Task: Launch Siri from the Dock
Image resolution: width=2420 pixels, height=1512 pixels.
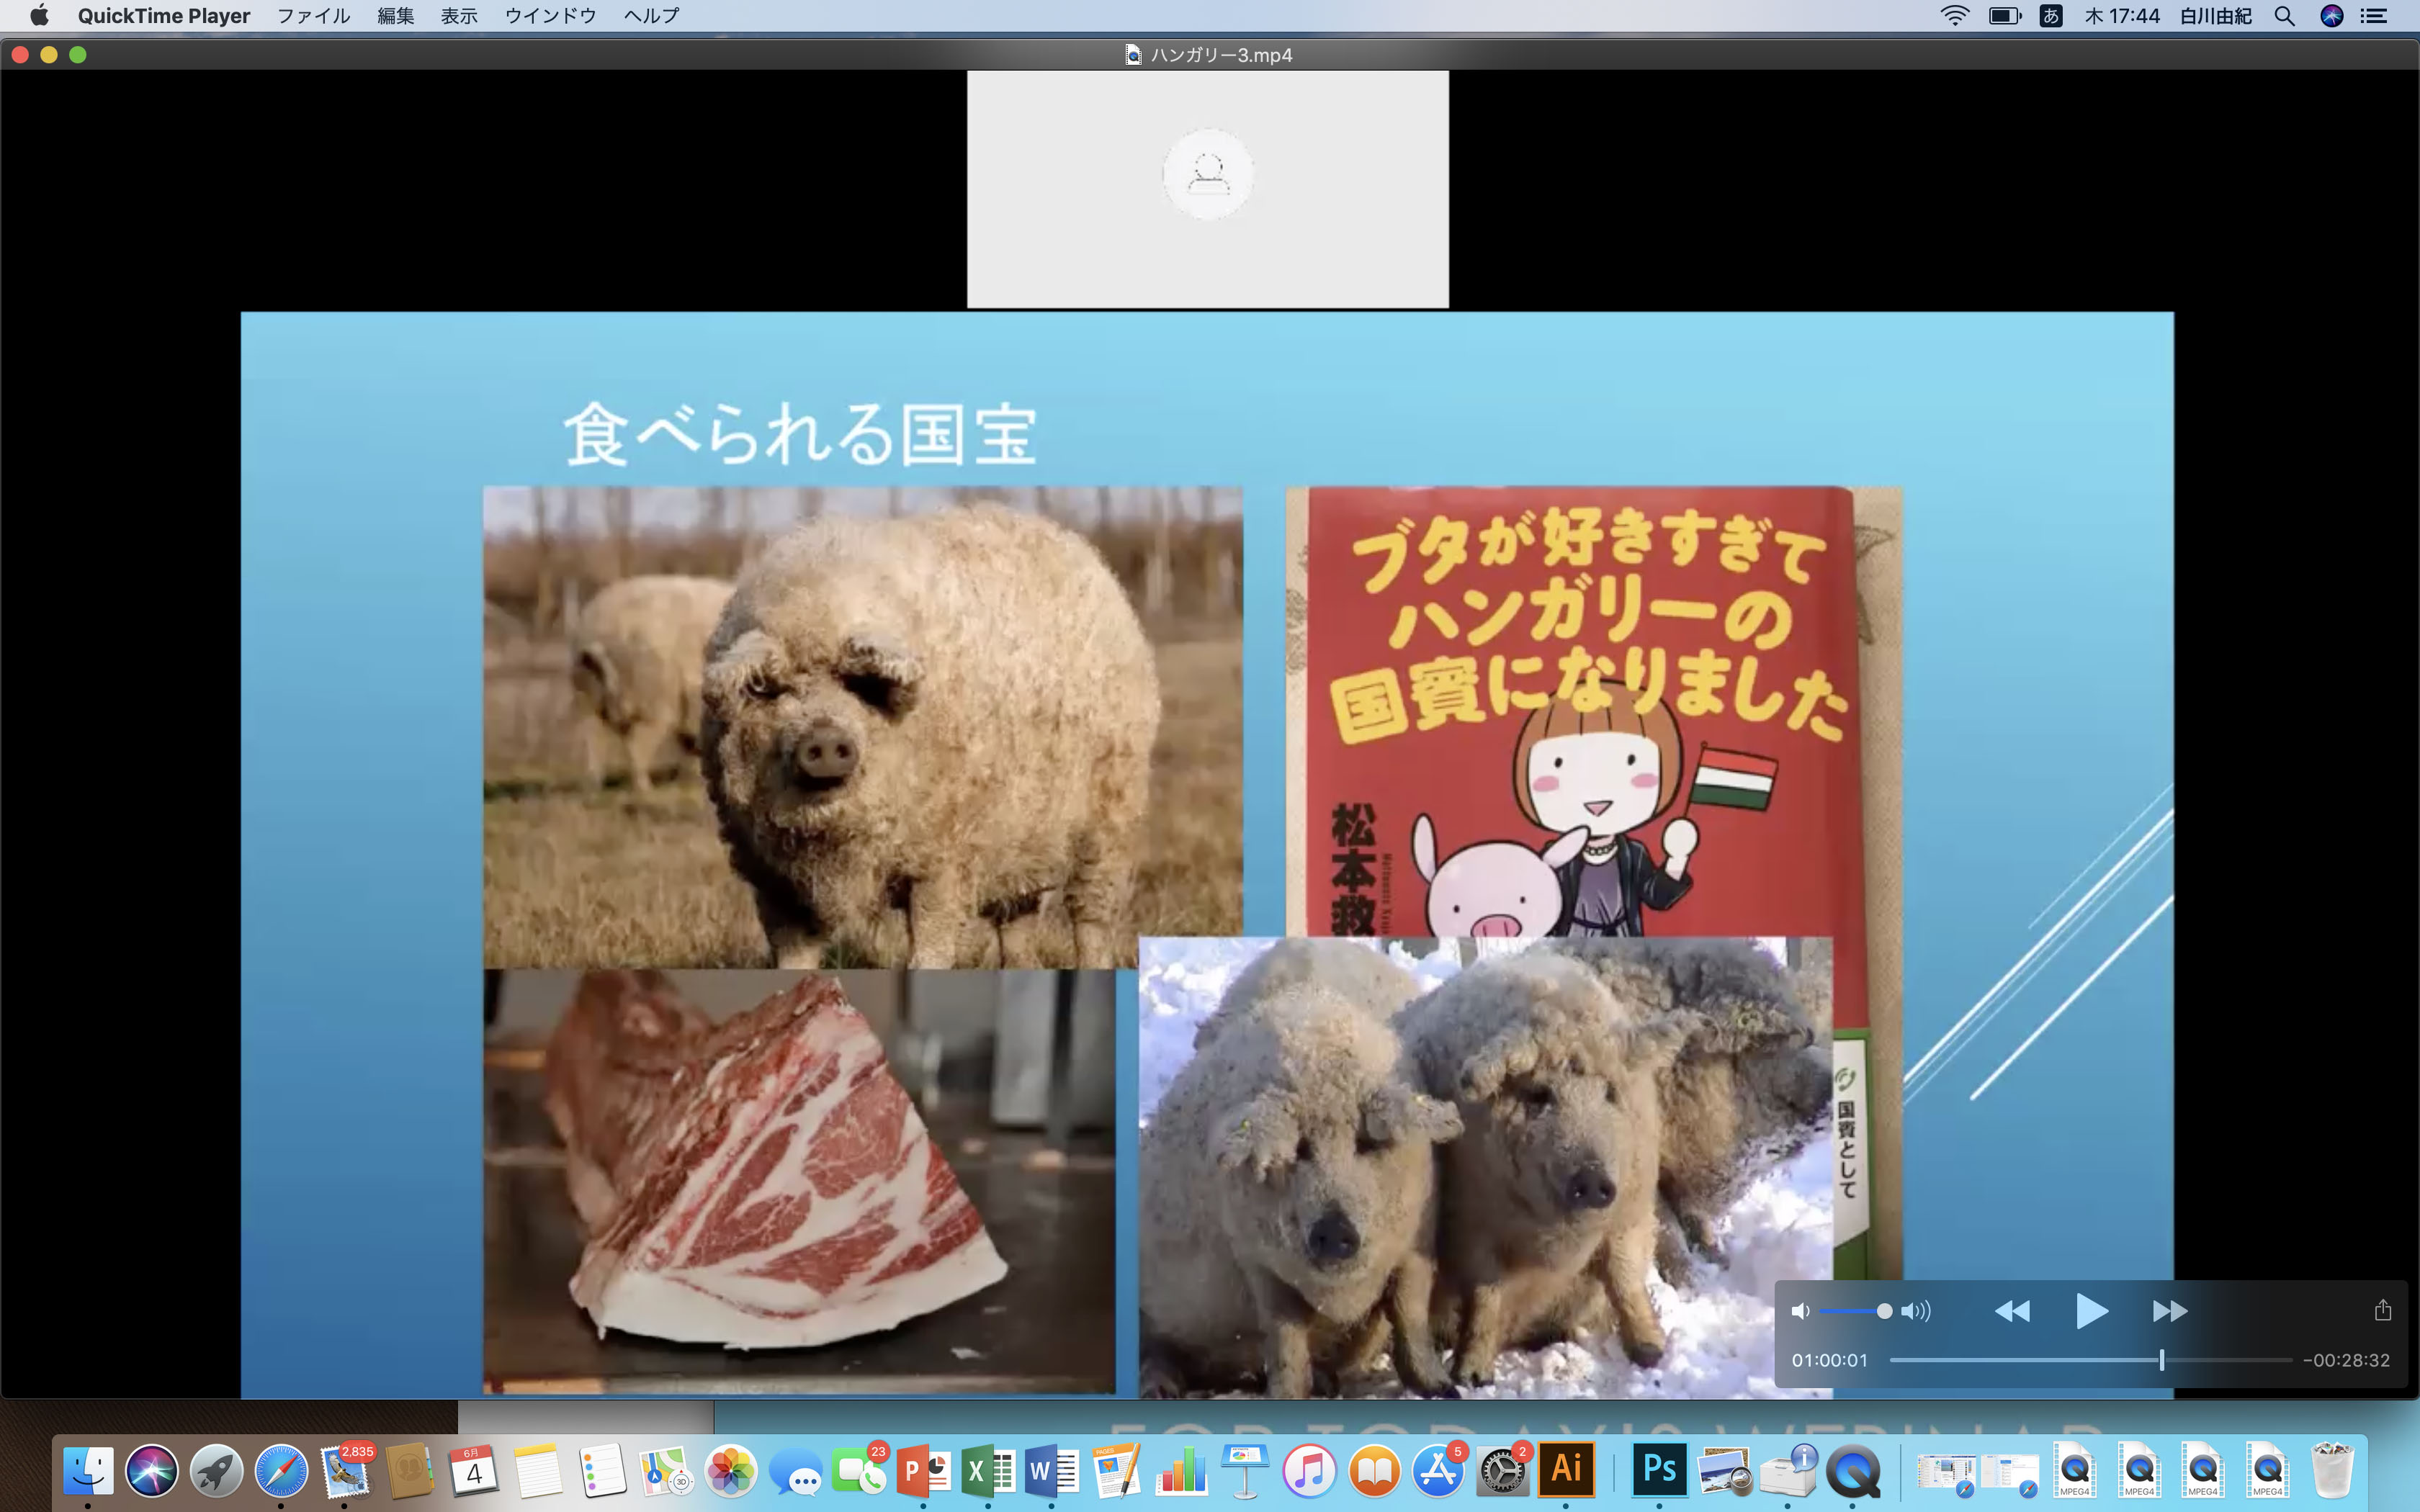Action: click(x=152, y=1470)
